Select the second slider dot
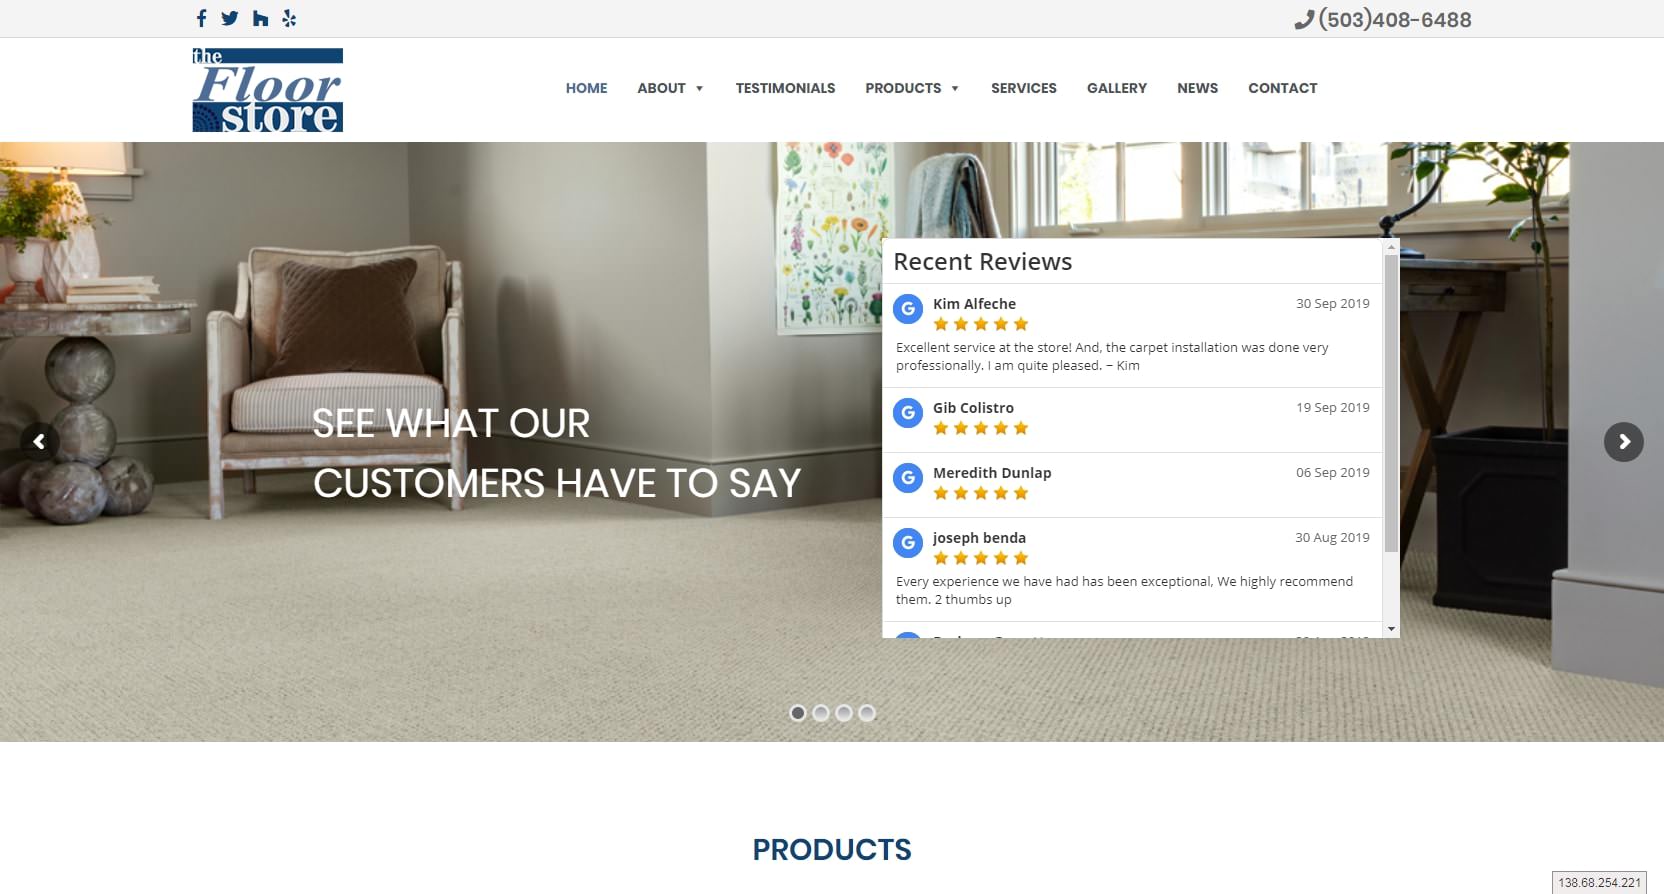 [821, 713]
